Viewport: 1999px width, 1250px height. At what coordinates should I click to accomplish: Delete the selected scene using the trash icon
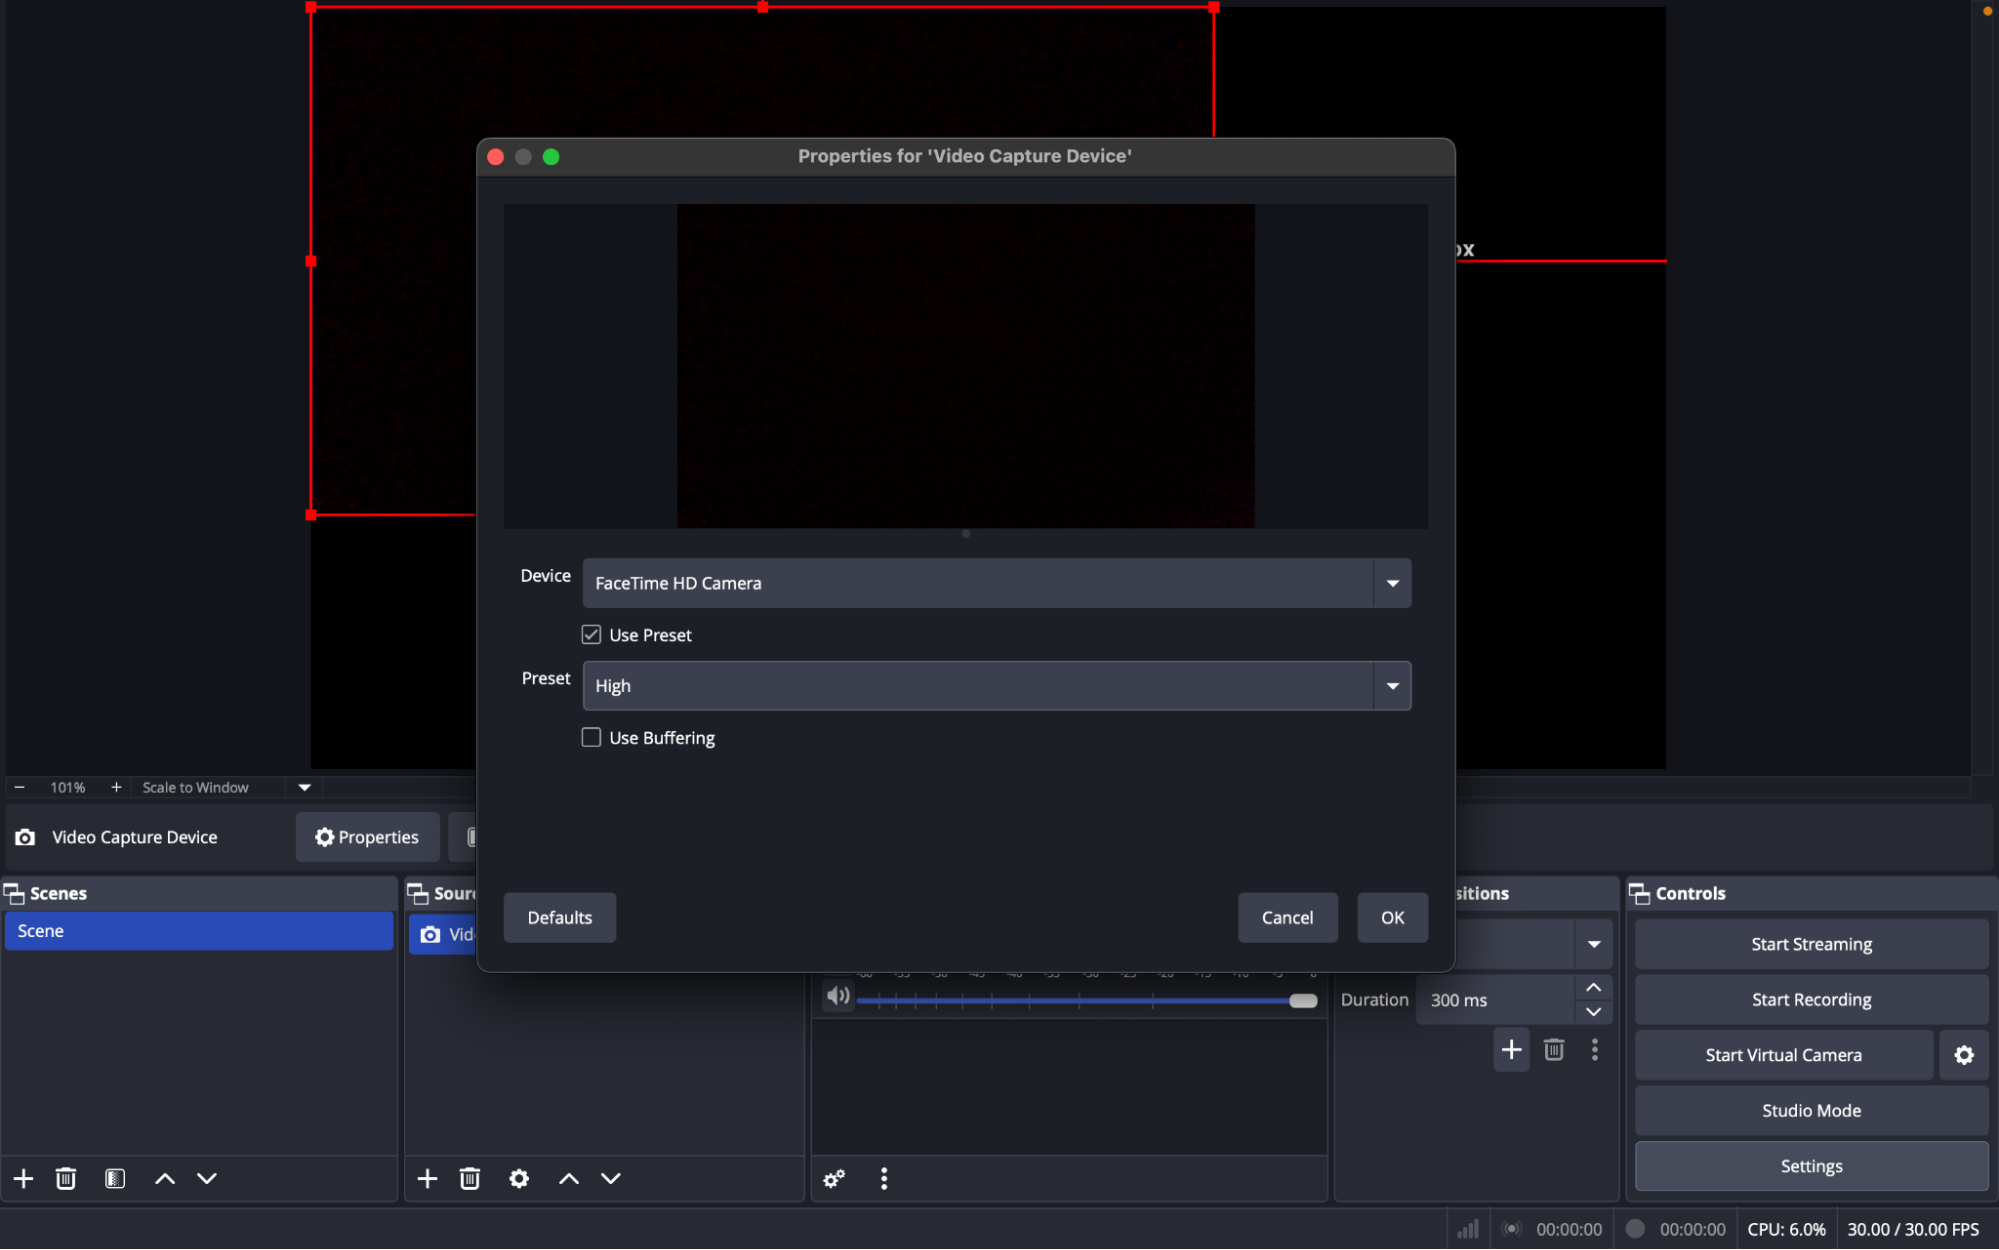(x=65, y=1178)
